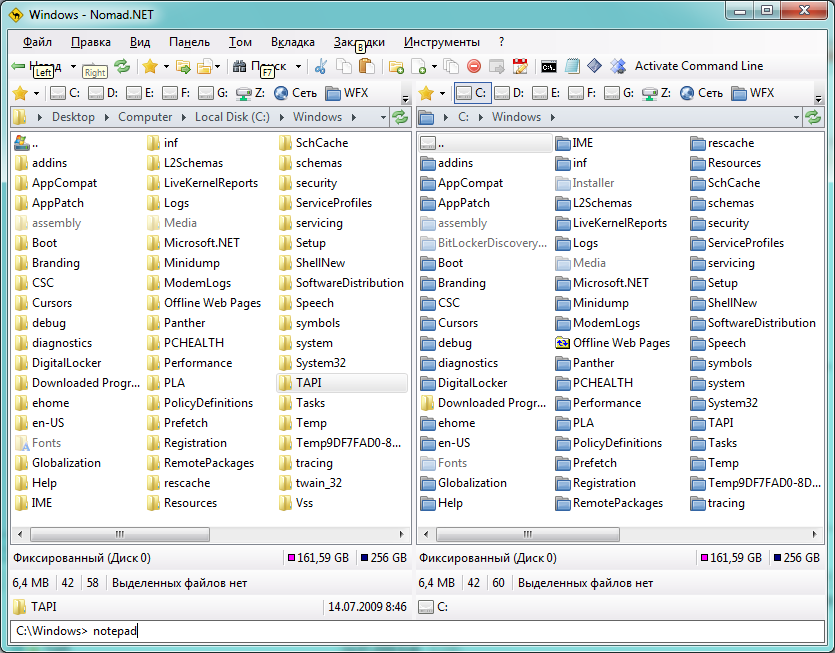Expand arrow after Computer in left breadcrumb
The image size is (835, 653).
[184, 117]
